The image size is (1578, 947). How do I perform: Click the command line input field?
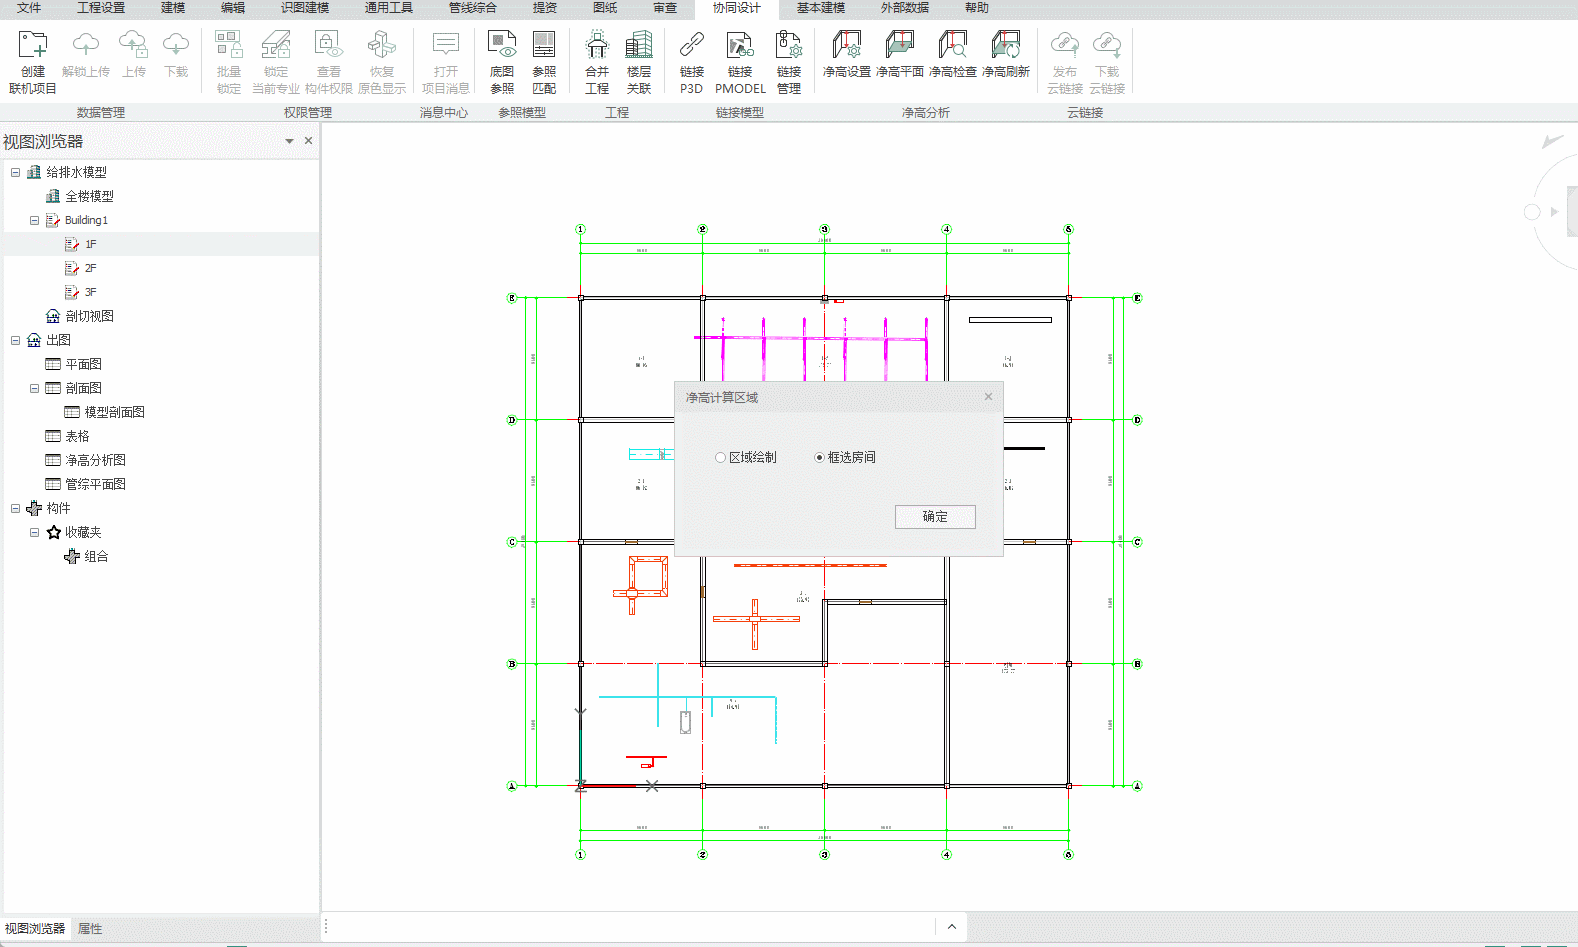coord(633,927)
